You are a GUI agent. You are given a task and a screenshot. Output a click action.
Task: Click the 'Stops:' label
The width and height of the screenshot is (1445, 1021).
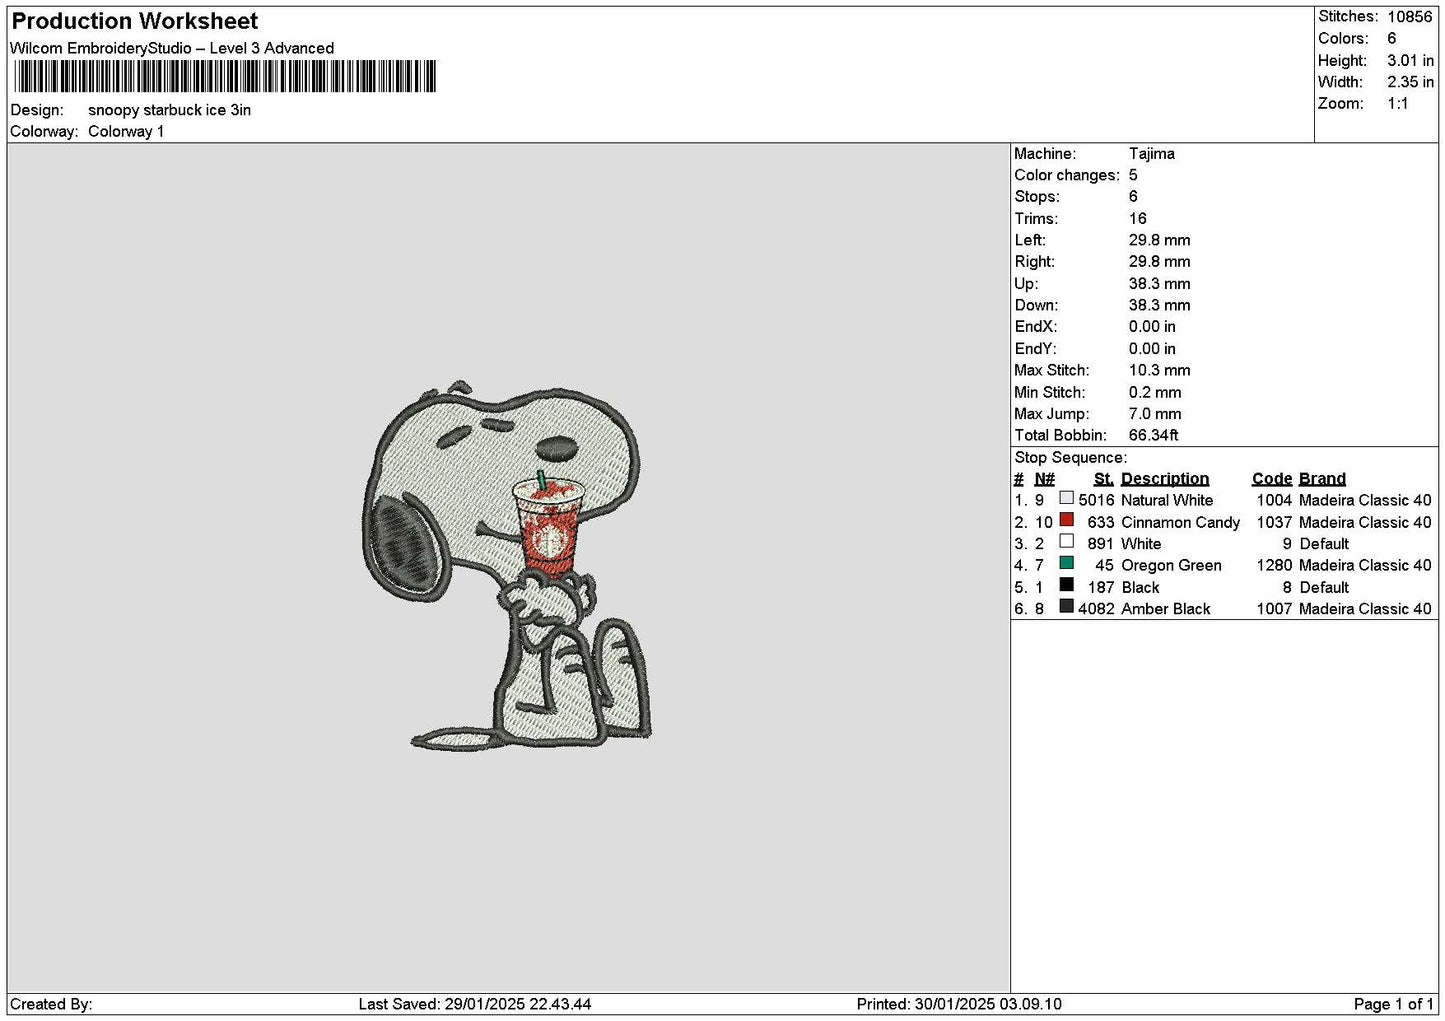point(1036,197)
